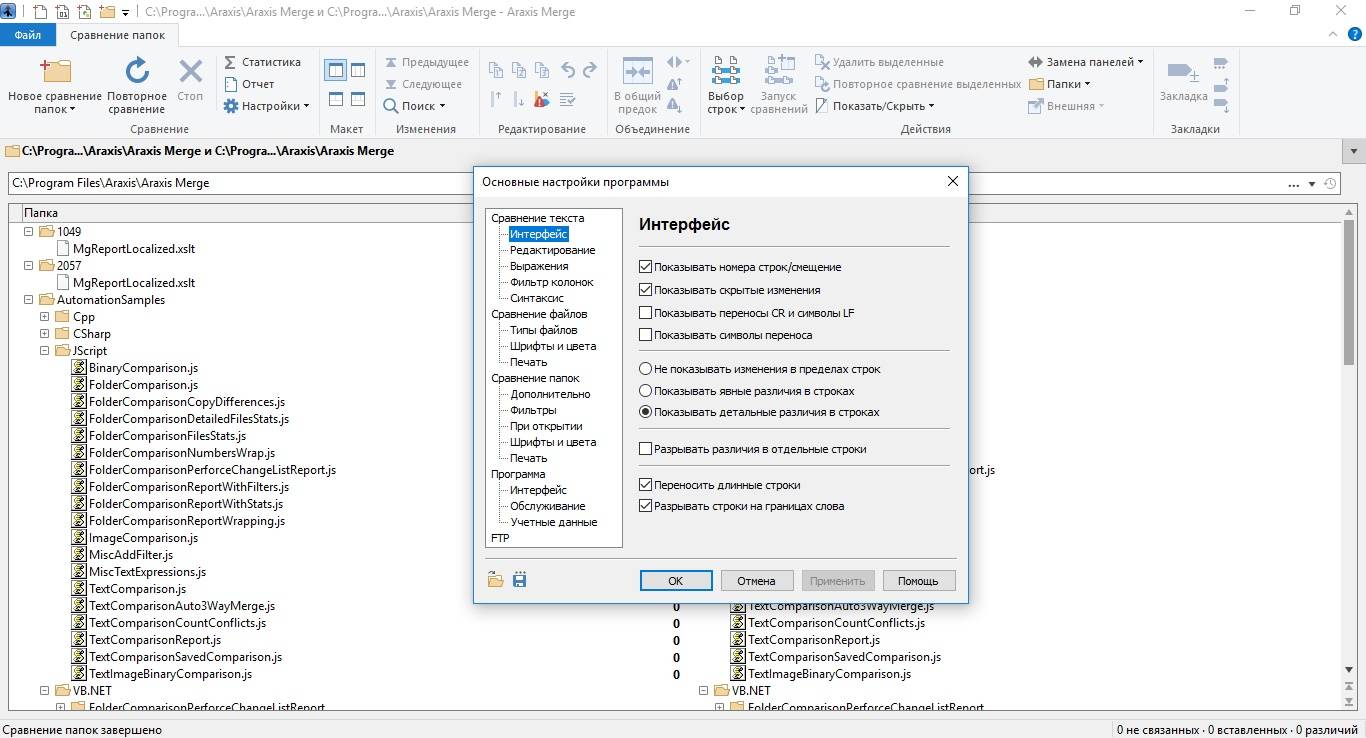Go to Предыдущее change
This screenshot has height=738, width=1366.
coord(426,62)
